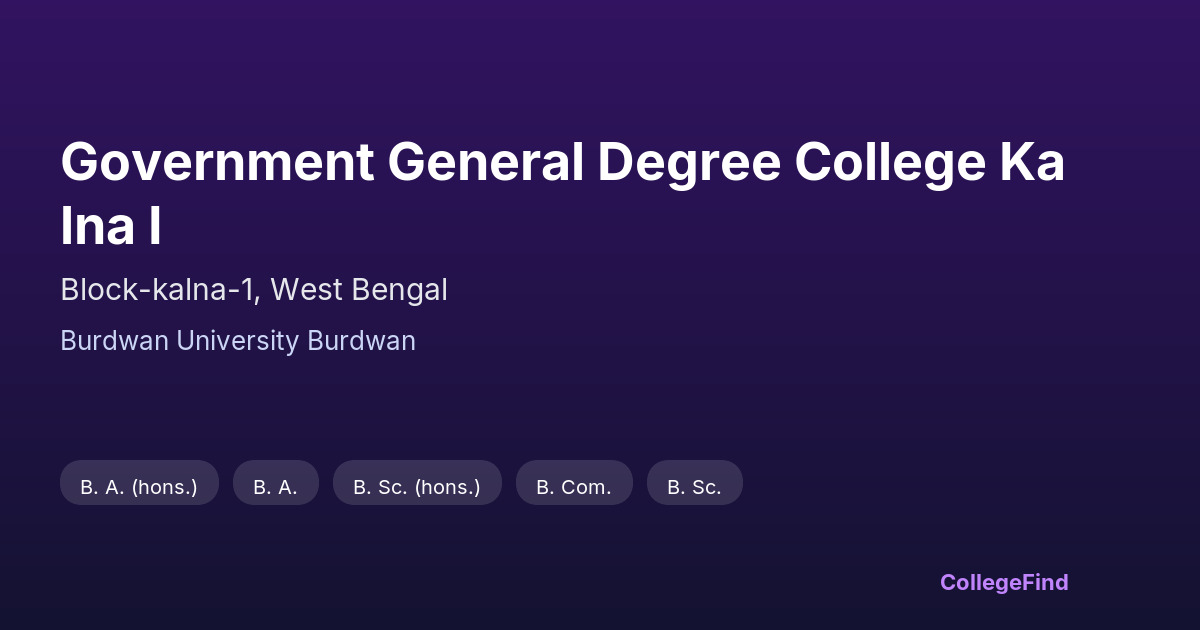This screenshot has height=630, width=1200.
Task: Click the word Government in the title
Action: pos(217,163)
